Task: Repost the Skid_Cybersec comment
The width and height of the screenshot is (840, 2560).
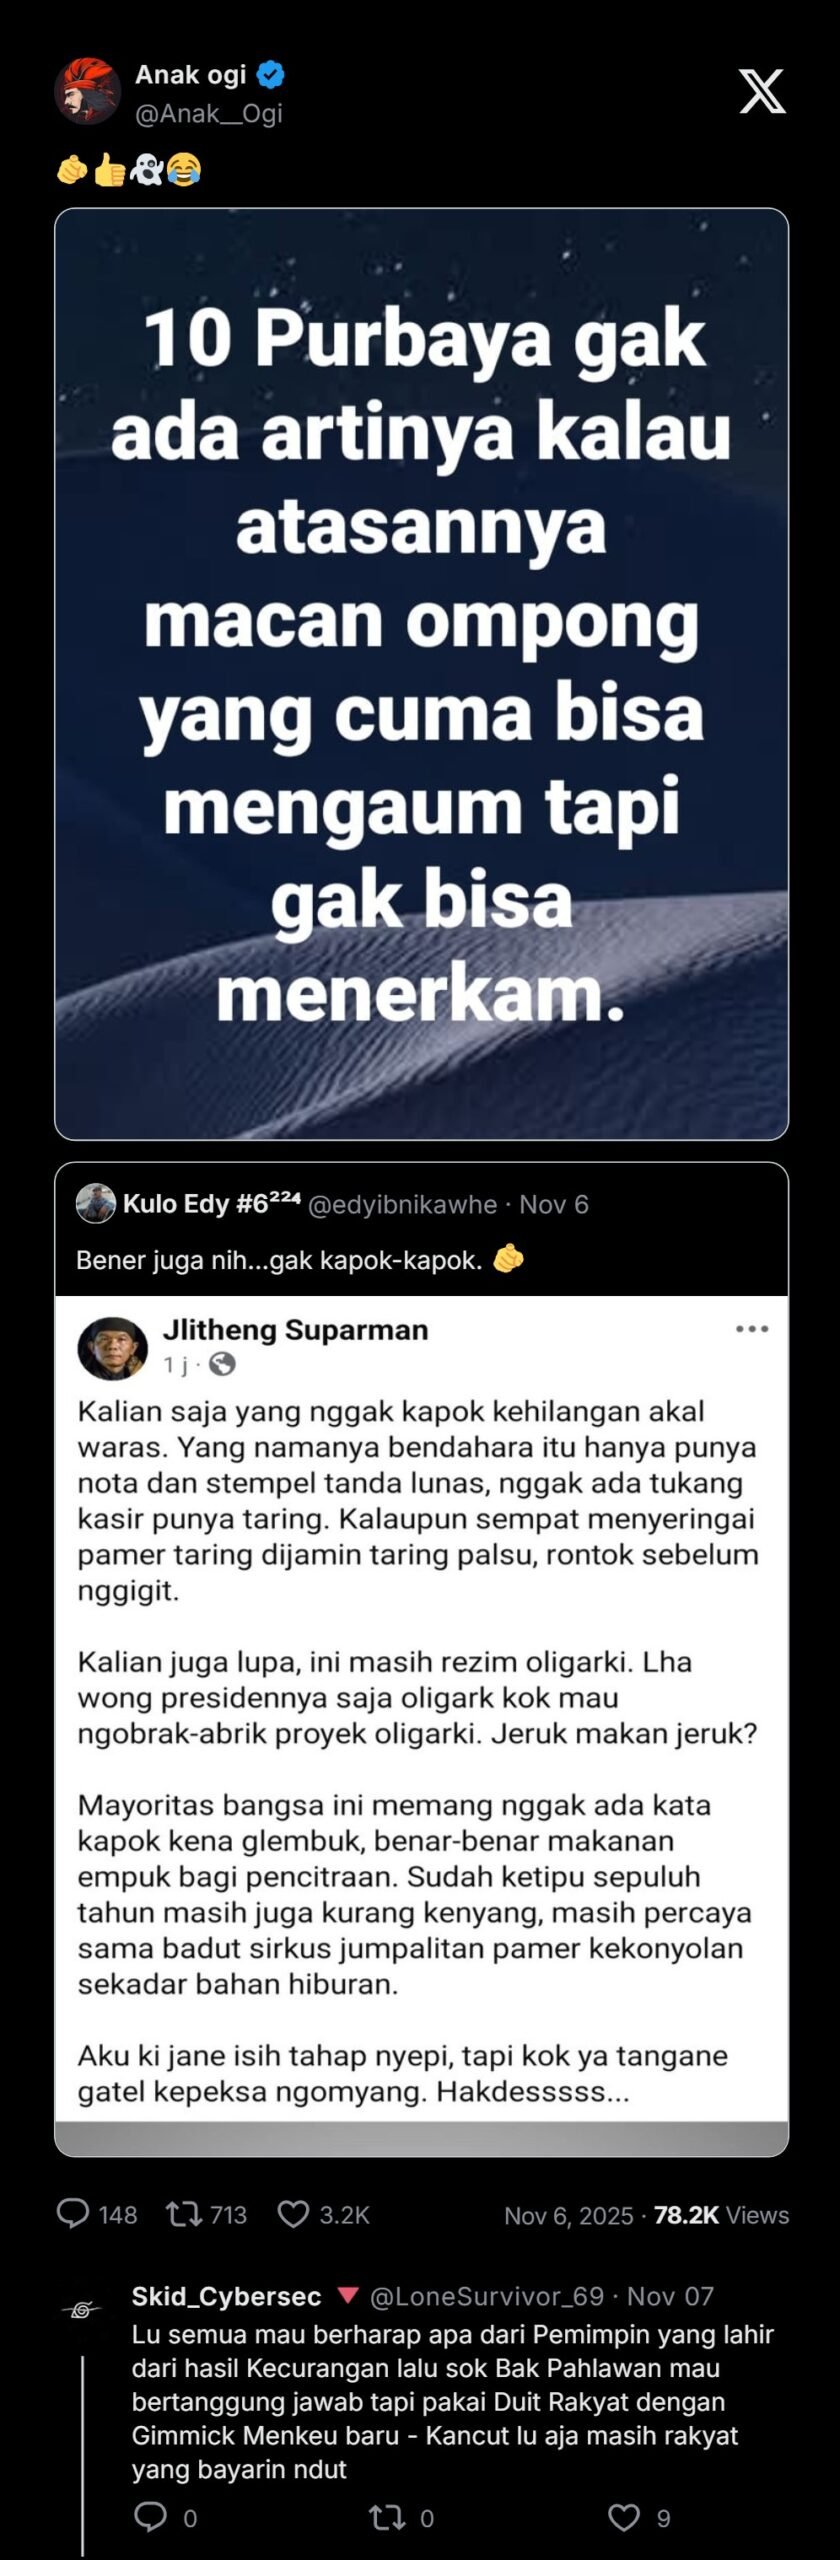Action: tap(387, 2516)
